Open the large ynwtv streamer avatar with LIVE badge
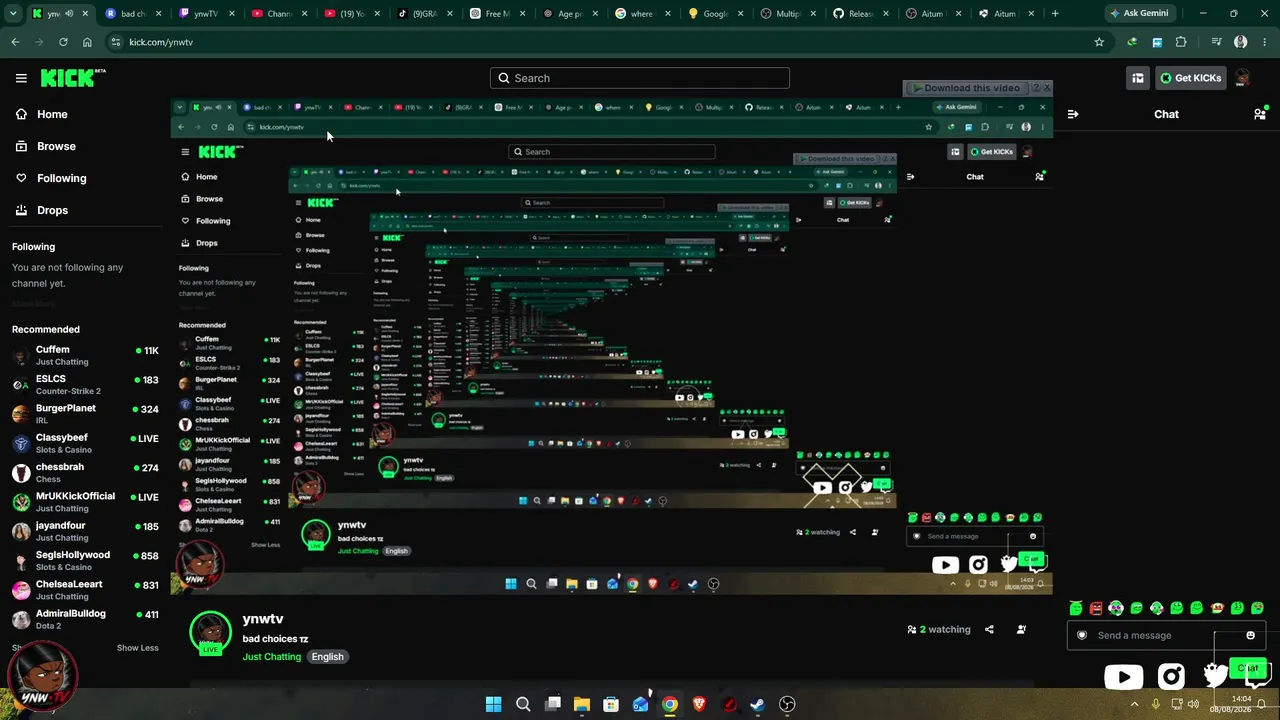Viewport: 1280px width, 720px height. click(x=210, y=633)
